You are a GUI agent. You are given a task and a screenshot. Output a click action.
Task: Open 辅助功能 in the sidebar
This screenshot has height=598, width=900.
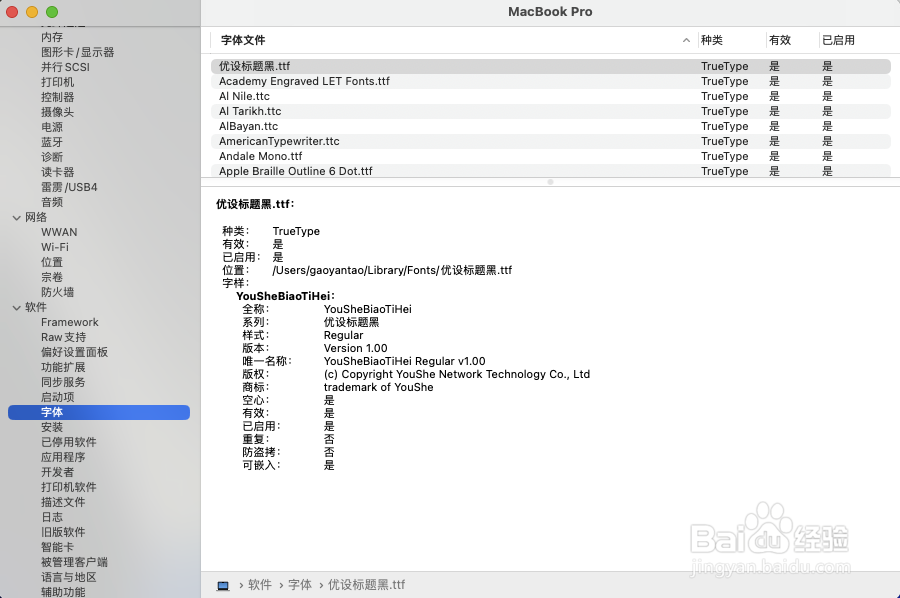(x=63, y=592)
